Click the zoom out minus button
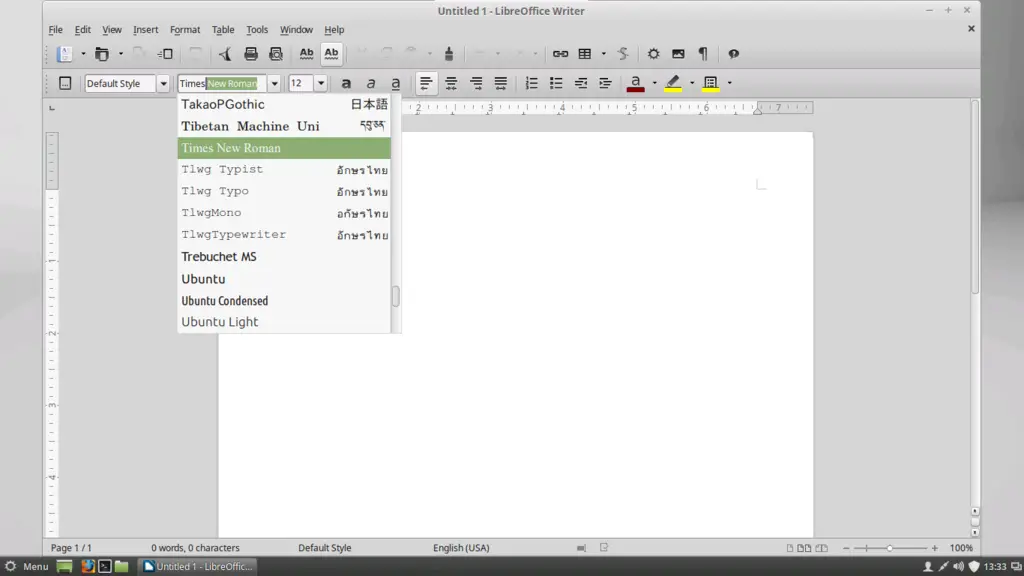This screenshot has width=1024, height=576. [846, 548]
